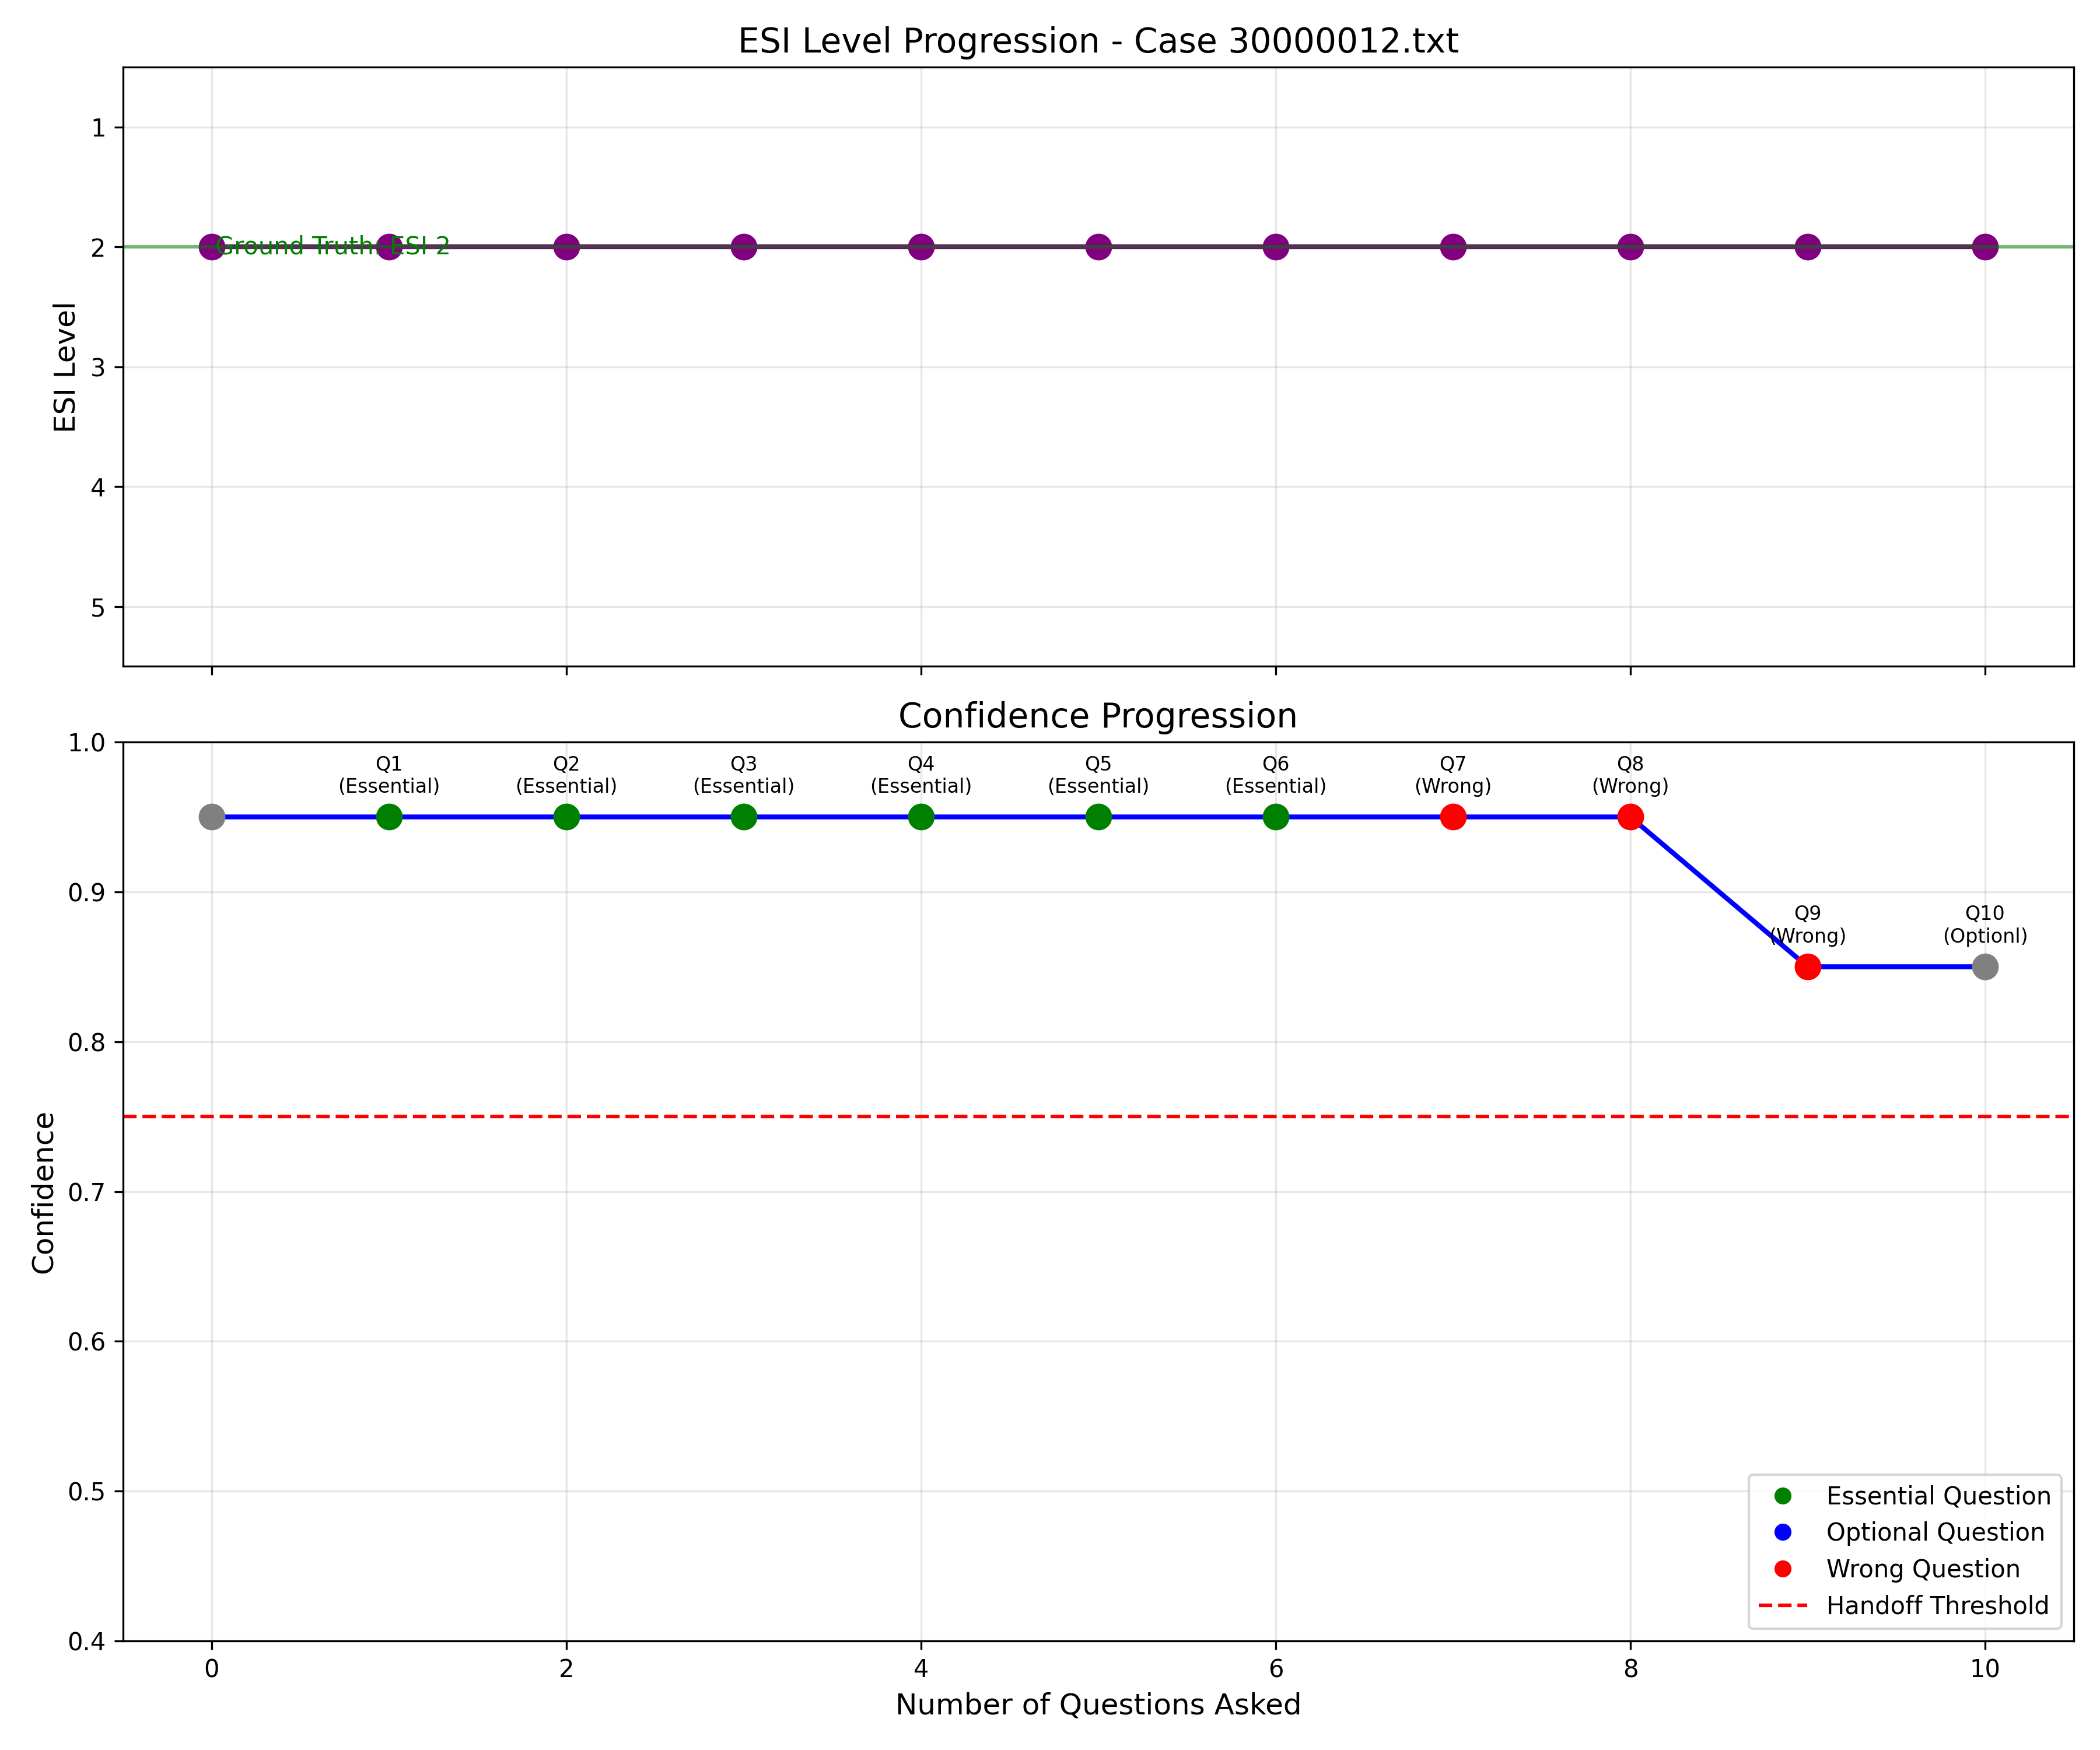Click the '0.5' confidence axis tick label
2100x1750 pixels.
coord(86,1492)
